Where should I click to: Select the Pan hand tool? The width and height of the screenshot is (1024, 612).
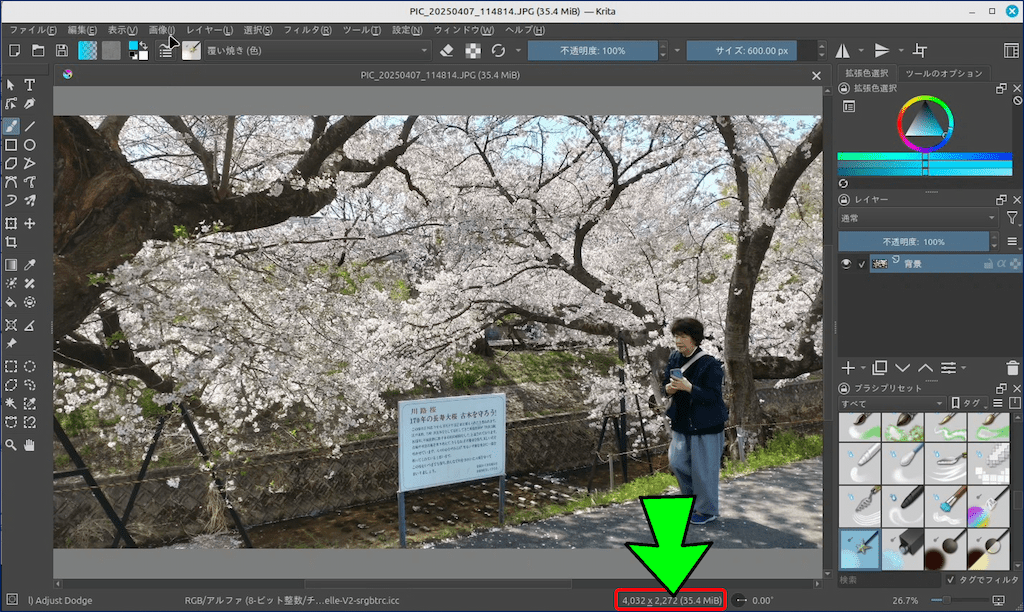coord(30,443)
